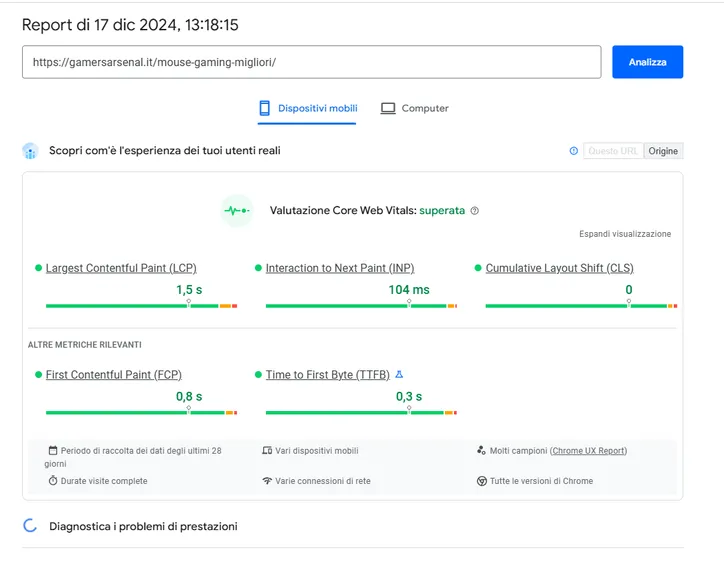Screen dimensions: 724x568
Task: Click the INP distribution bar
Action: pyautogui.click(x=361, y=306)
